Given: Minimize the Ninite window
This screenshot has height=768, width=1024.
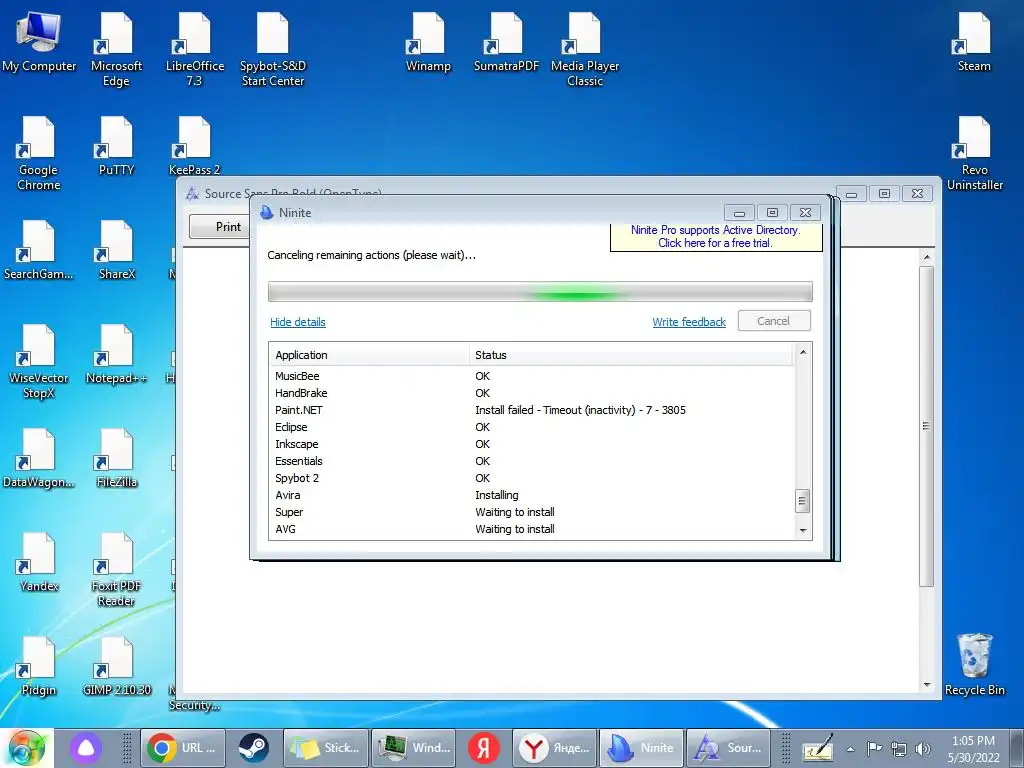Looking at the screenshot, I should pyautogui.click(x=739, y=213).
